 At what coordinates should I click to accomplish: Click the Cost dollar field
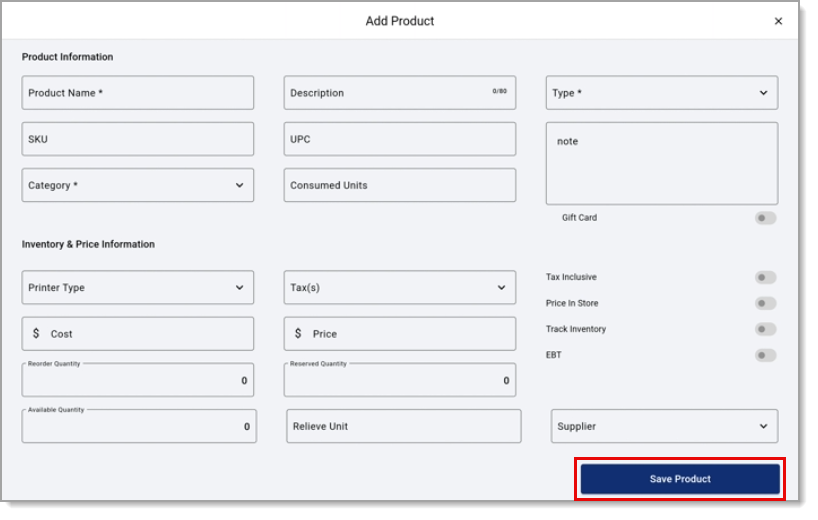(138, 334)
